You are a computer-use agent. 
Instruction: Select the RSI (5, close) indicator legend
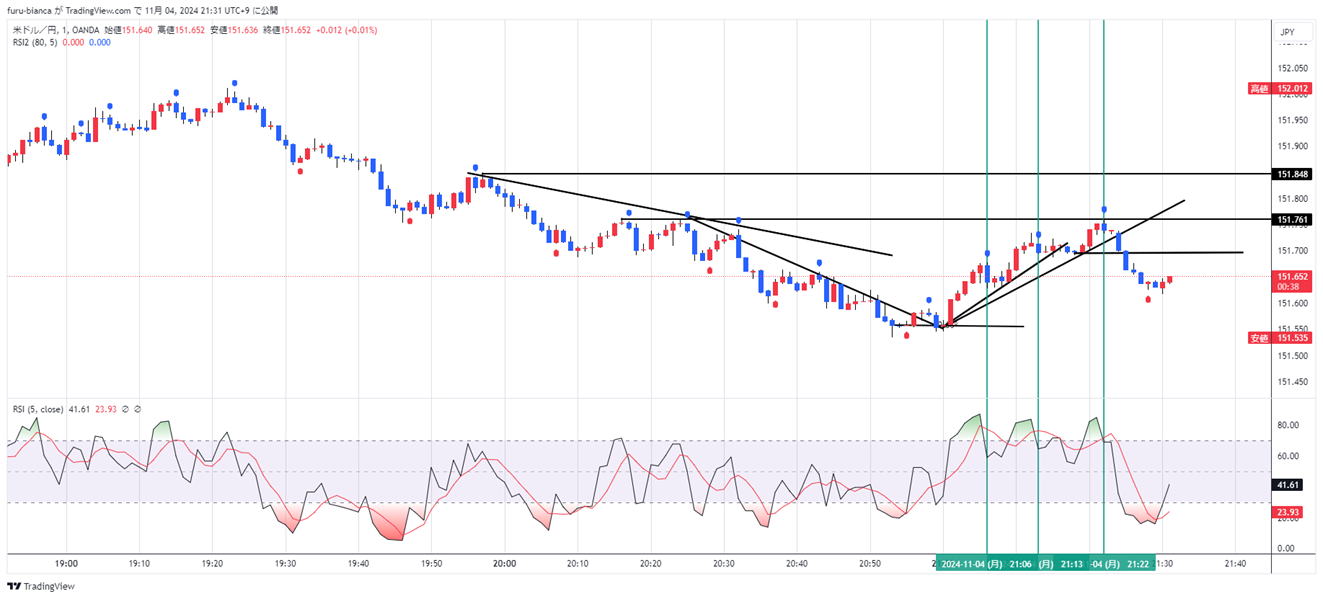(38, 409)
